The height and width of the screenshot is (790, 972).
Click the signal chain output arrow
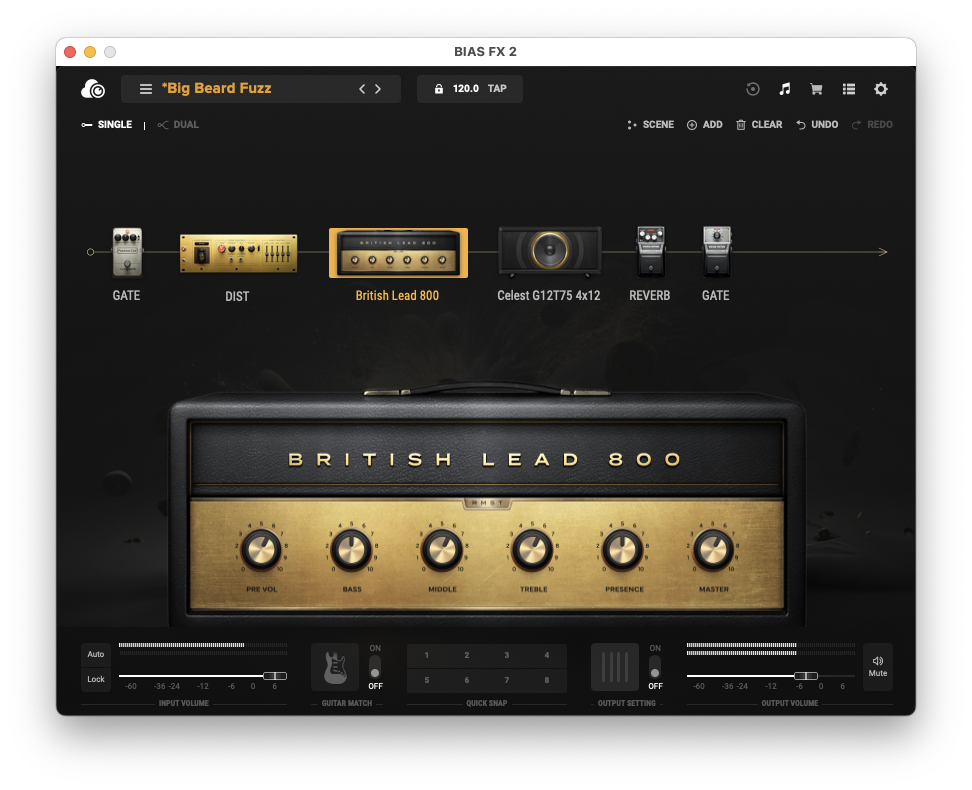tap(883, 252)
